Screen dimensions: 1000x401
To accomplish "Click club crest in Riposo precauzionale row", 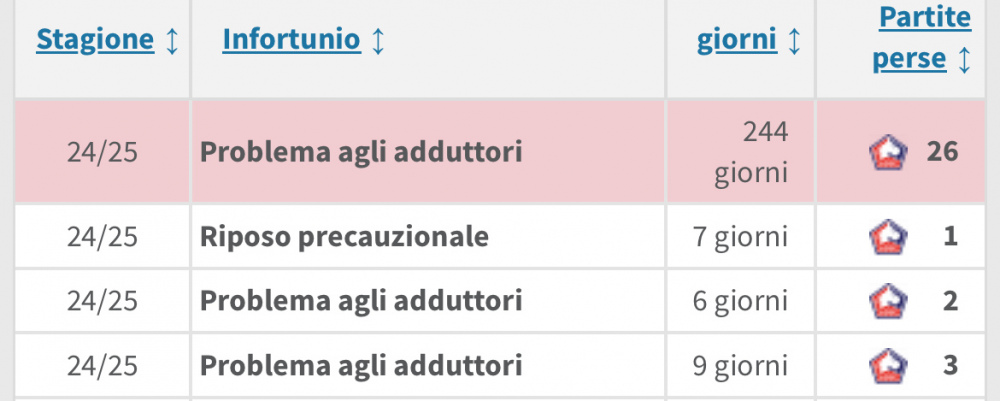I will pyautogui.click(x=888, y=237).
